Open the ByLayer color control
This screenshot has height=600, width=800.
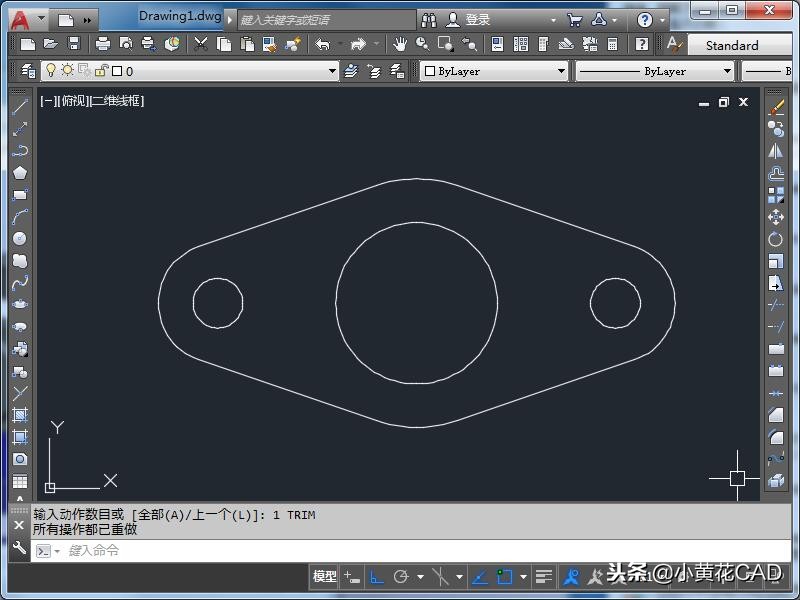pos(494,72)
